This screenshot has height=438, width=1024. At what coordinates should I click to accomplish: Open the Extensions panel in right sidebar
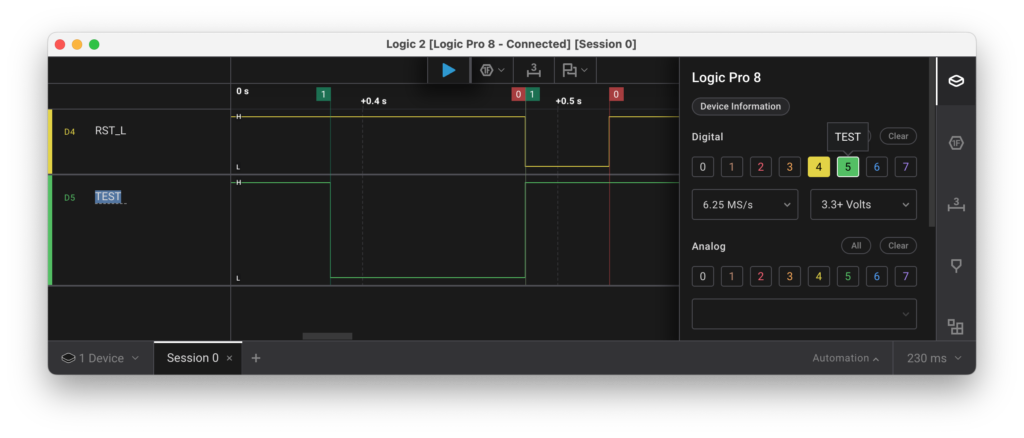tap(955, 327)
